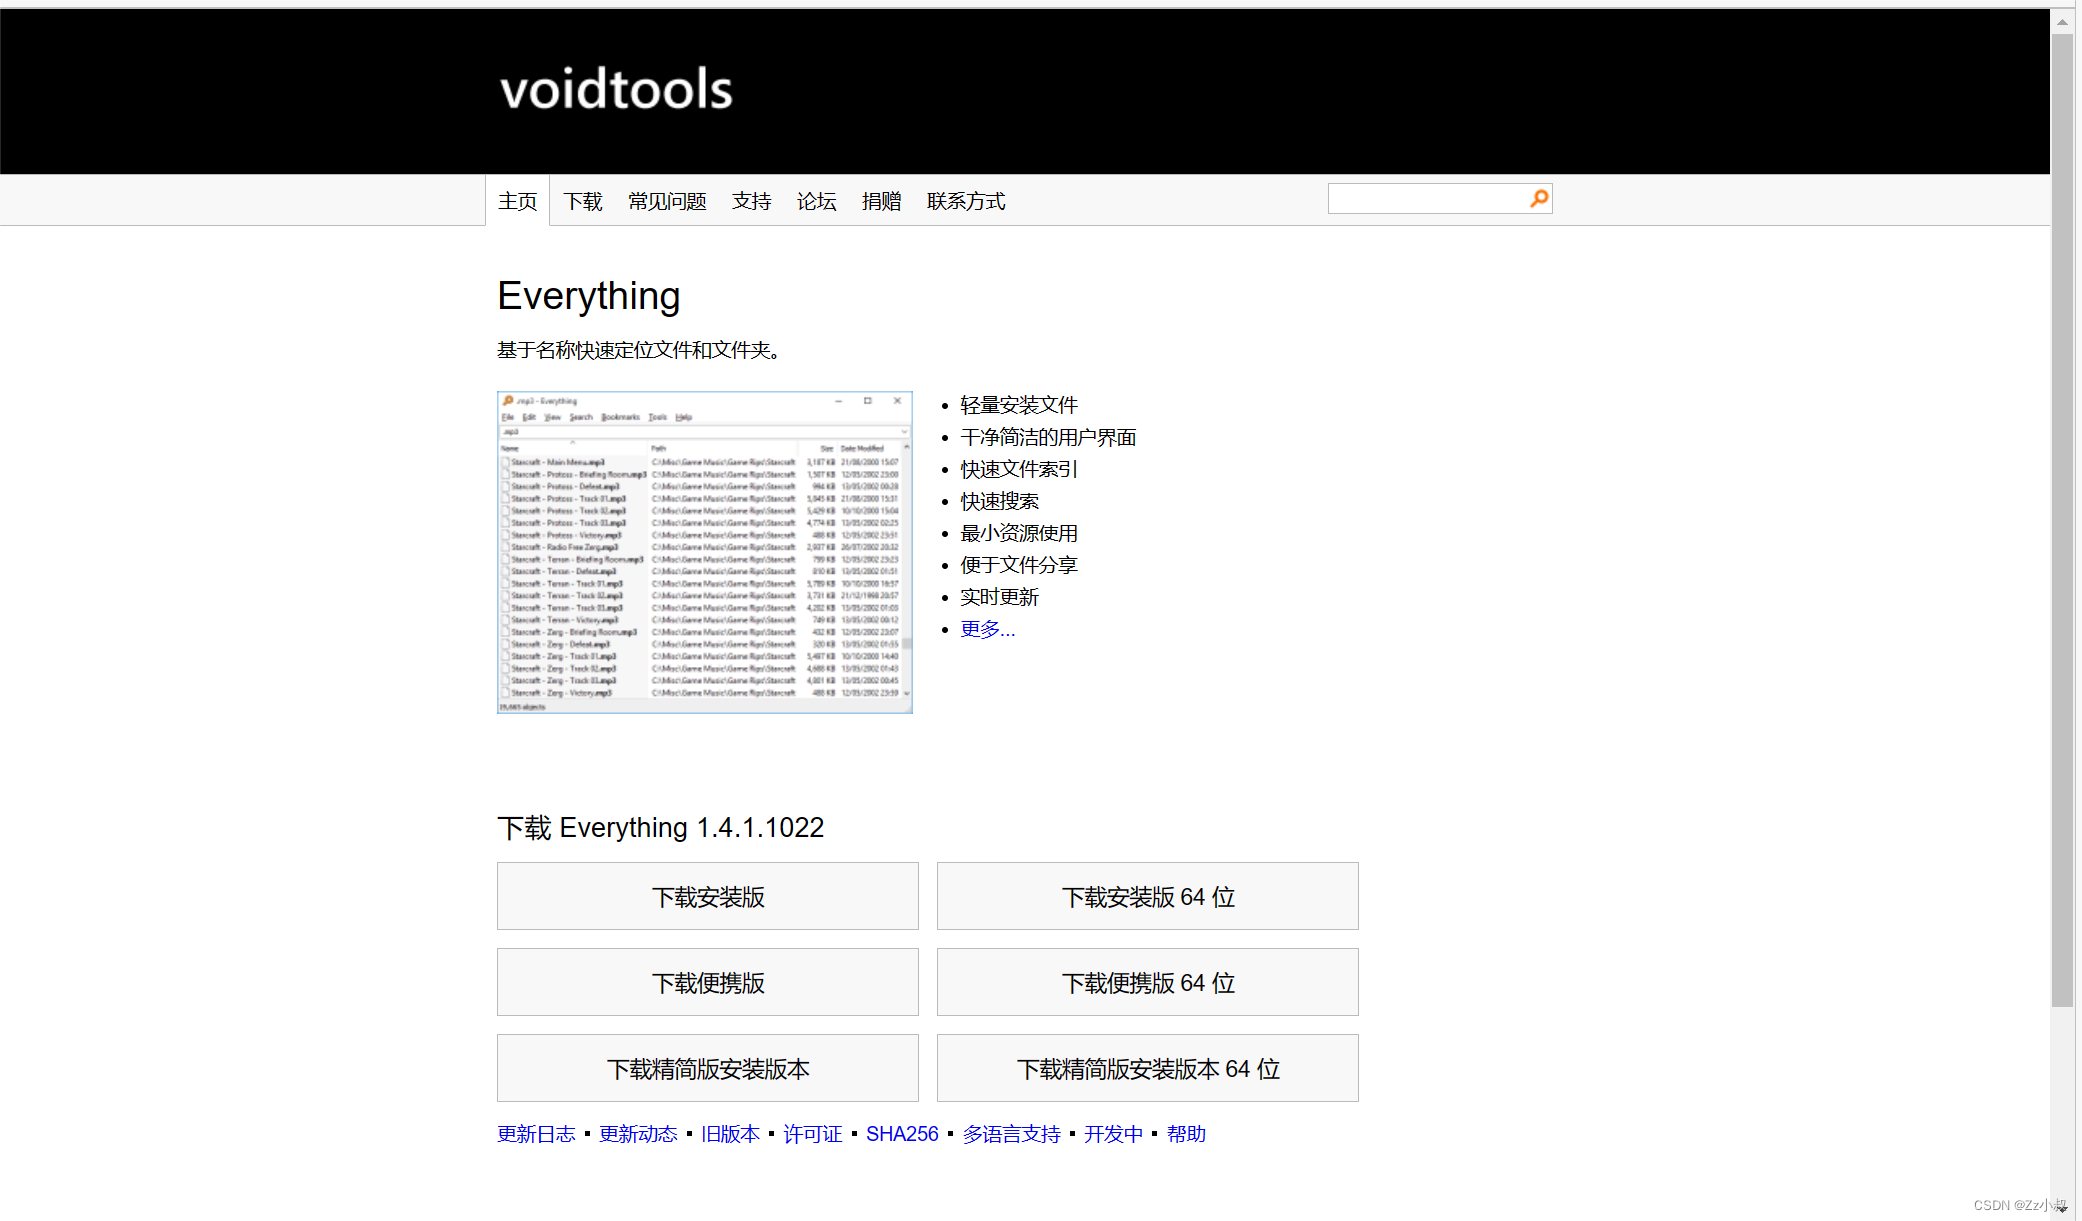Click the 轻量安装文件 bullet text
Viewport: 2082px width, 1221px height.
pos(1019,405)
